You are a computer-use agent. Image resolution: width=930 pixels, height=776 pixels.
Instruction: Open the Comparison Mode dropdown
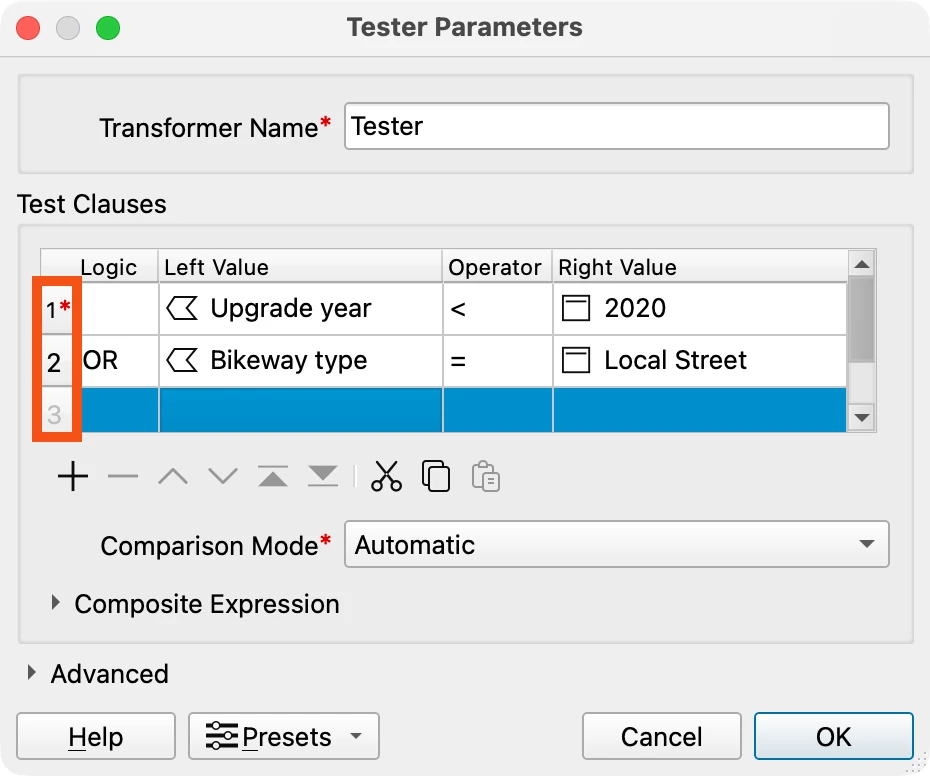616,544
